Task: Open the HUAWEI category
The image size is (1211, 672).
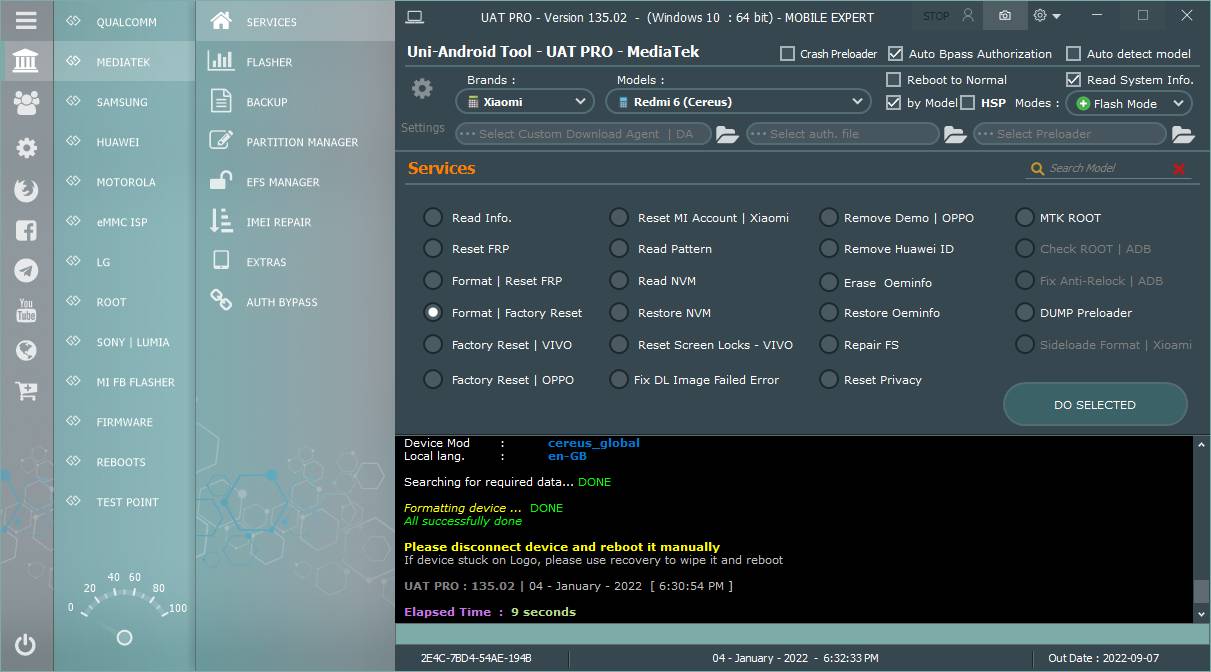Action: coord(124,142)
